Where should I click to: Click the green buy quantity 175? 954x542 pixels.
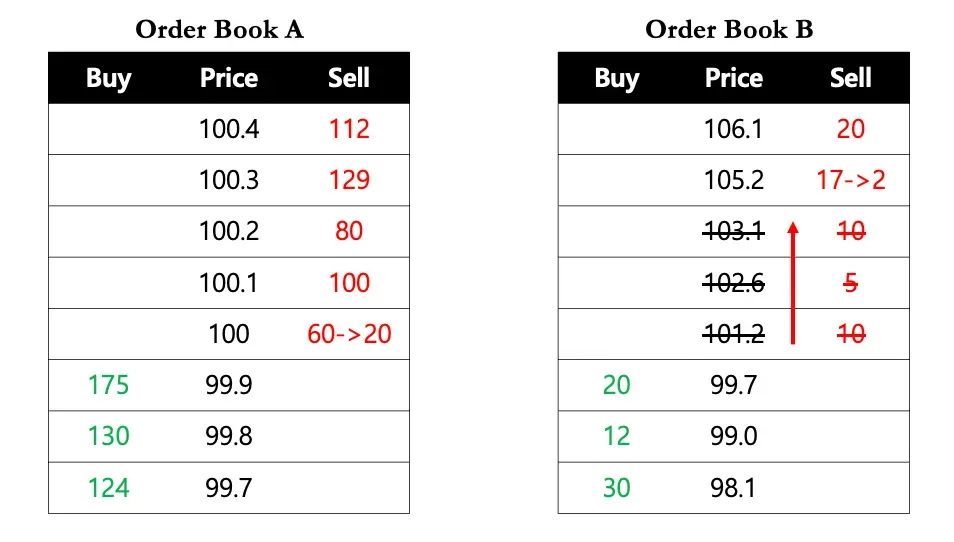(x=108, y=385)
